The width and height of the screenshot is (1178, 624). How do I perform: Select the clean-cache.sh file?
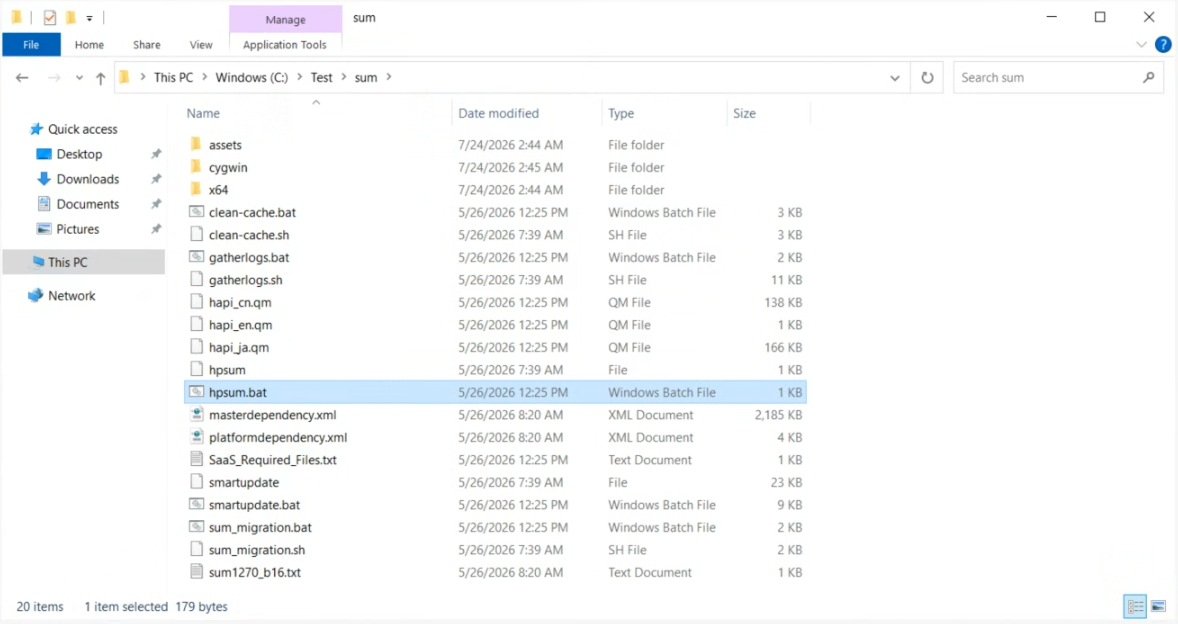[x=495, y=234]
